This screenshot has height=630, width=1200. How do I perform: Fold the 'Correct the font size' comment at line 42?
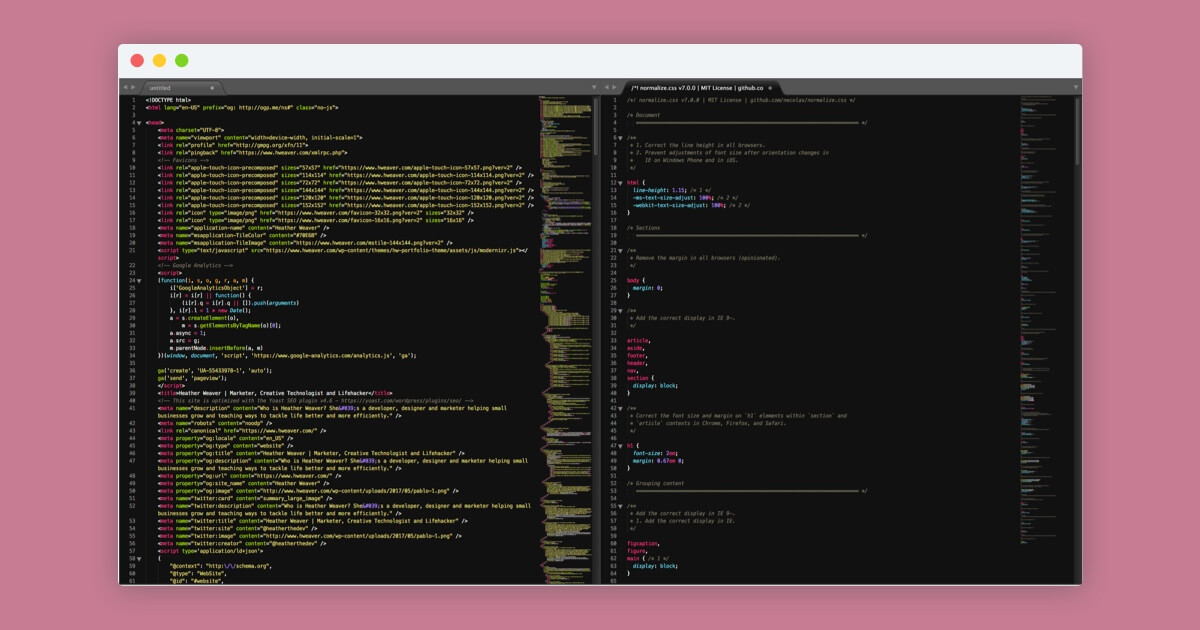pos(620,408)
